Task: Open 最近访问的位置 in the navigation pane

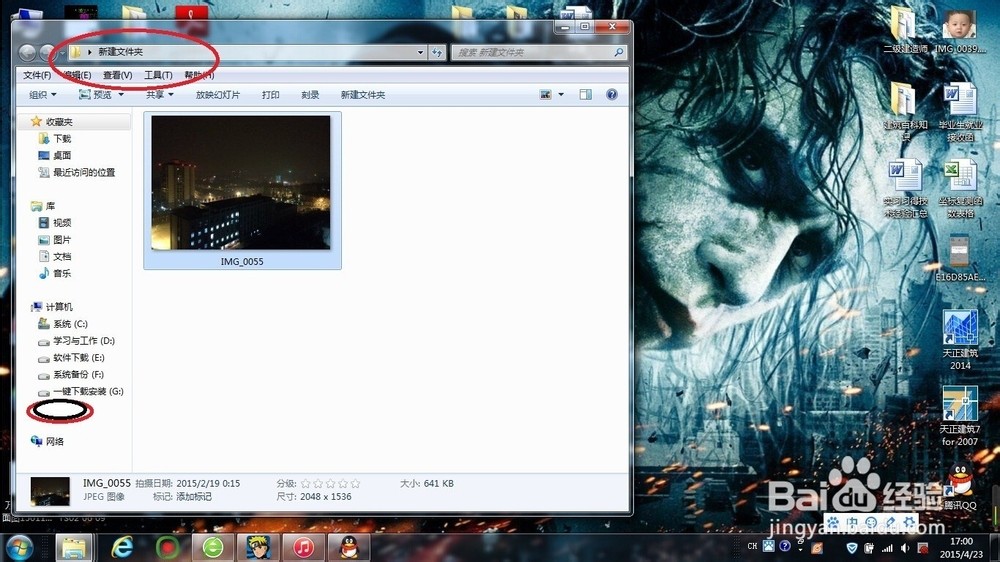Action: click(x=83, y=172)
